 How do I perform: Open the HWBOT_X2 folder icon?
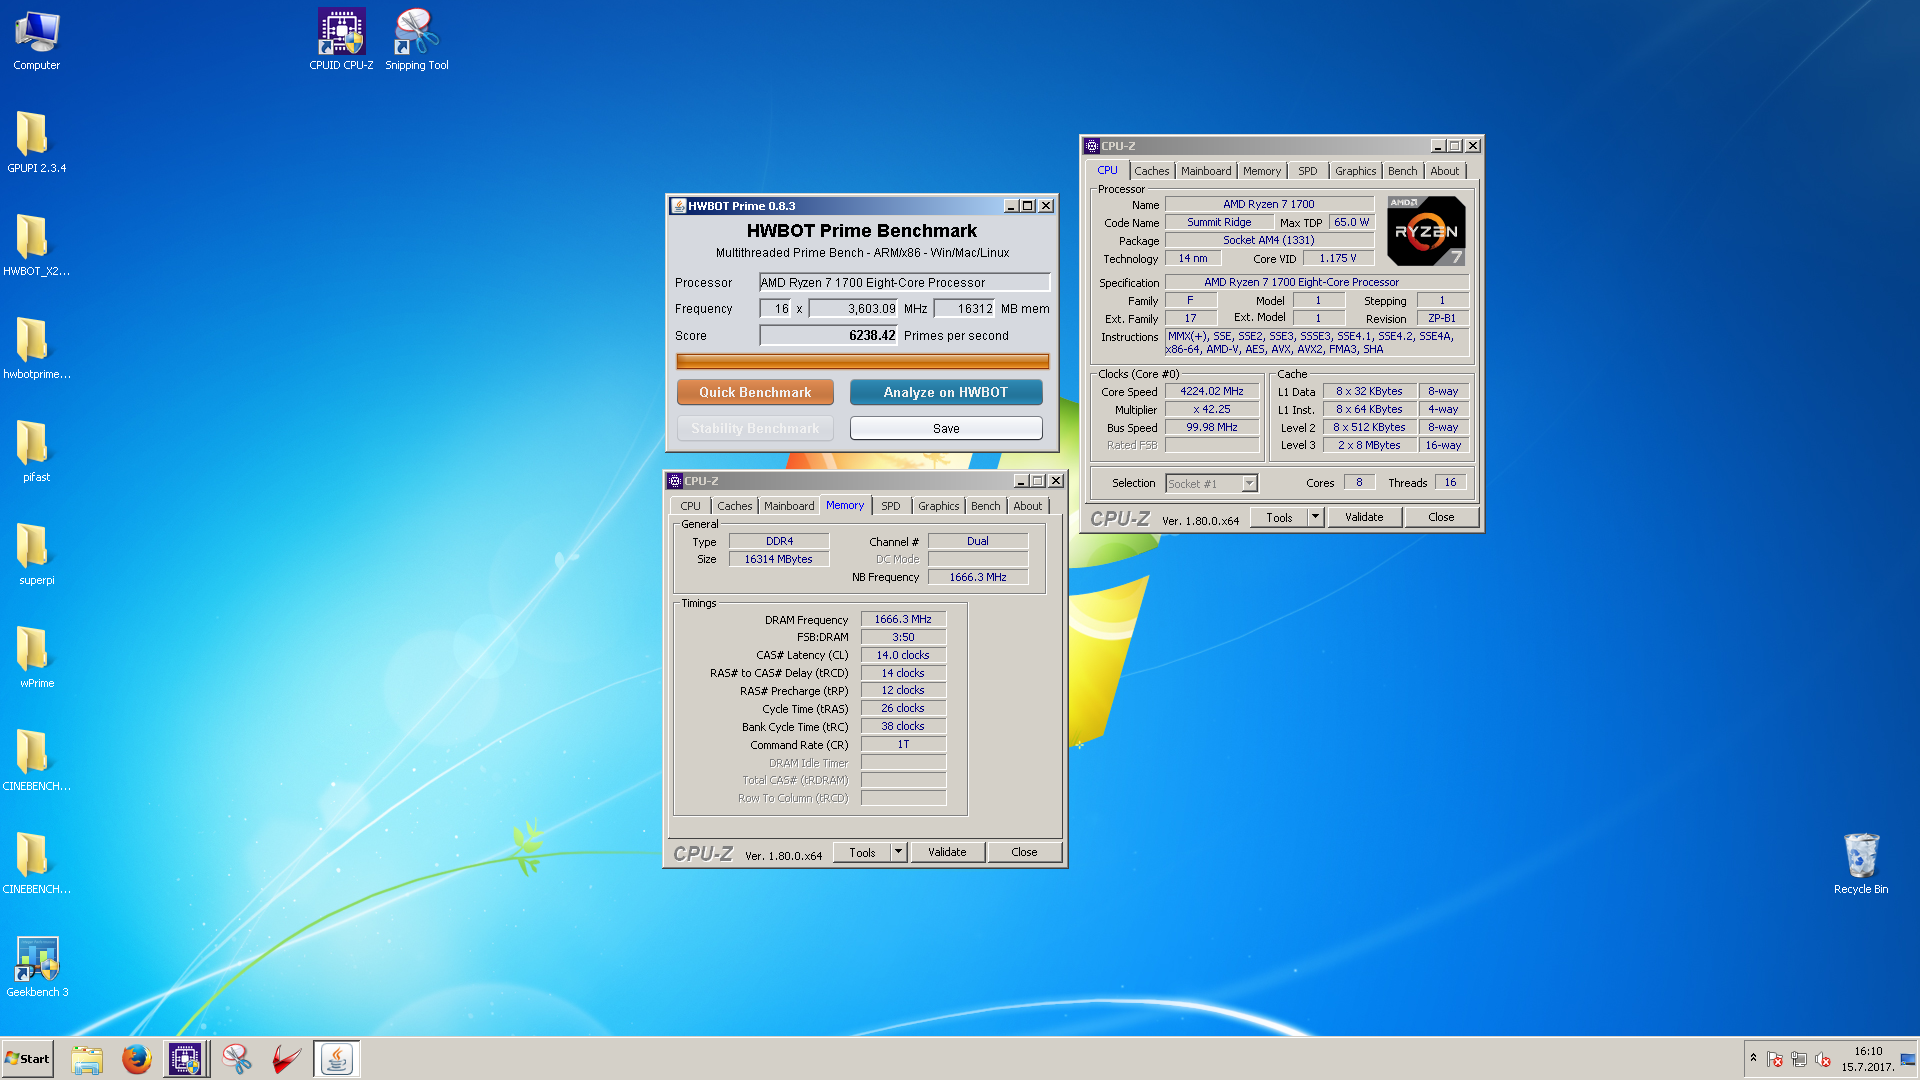[x=37, y=245]
